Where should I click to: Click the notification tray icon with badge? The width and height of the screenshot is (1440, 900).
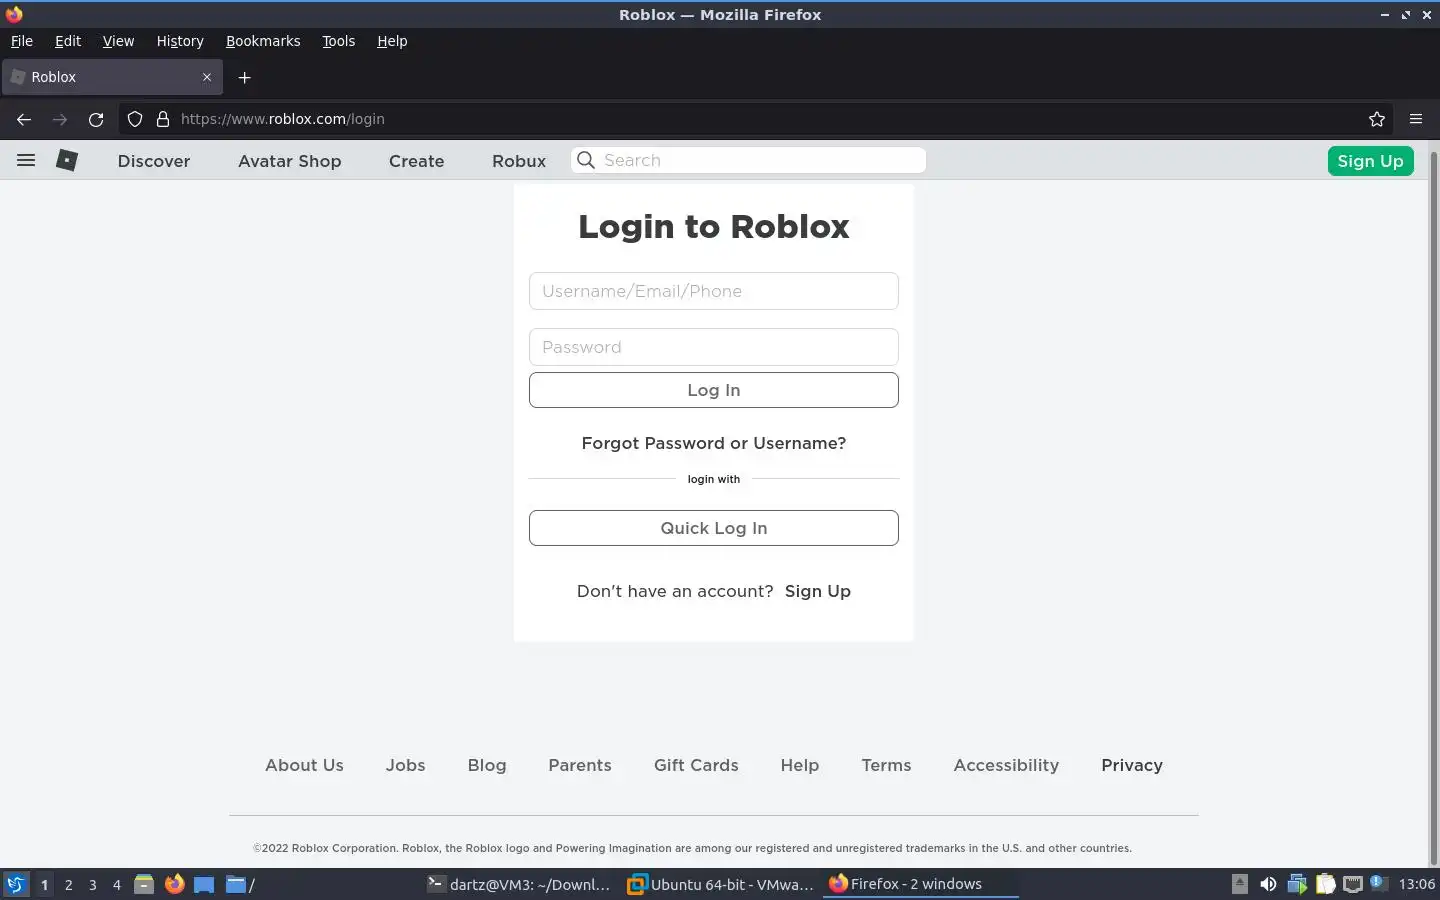pos(1379,883)
